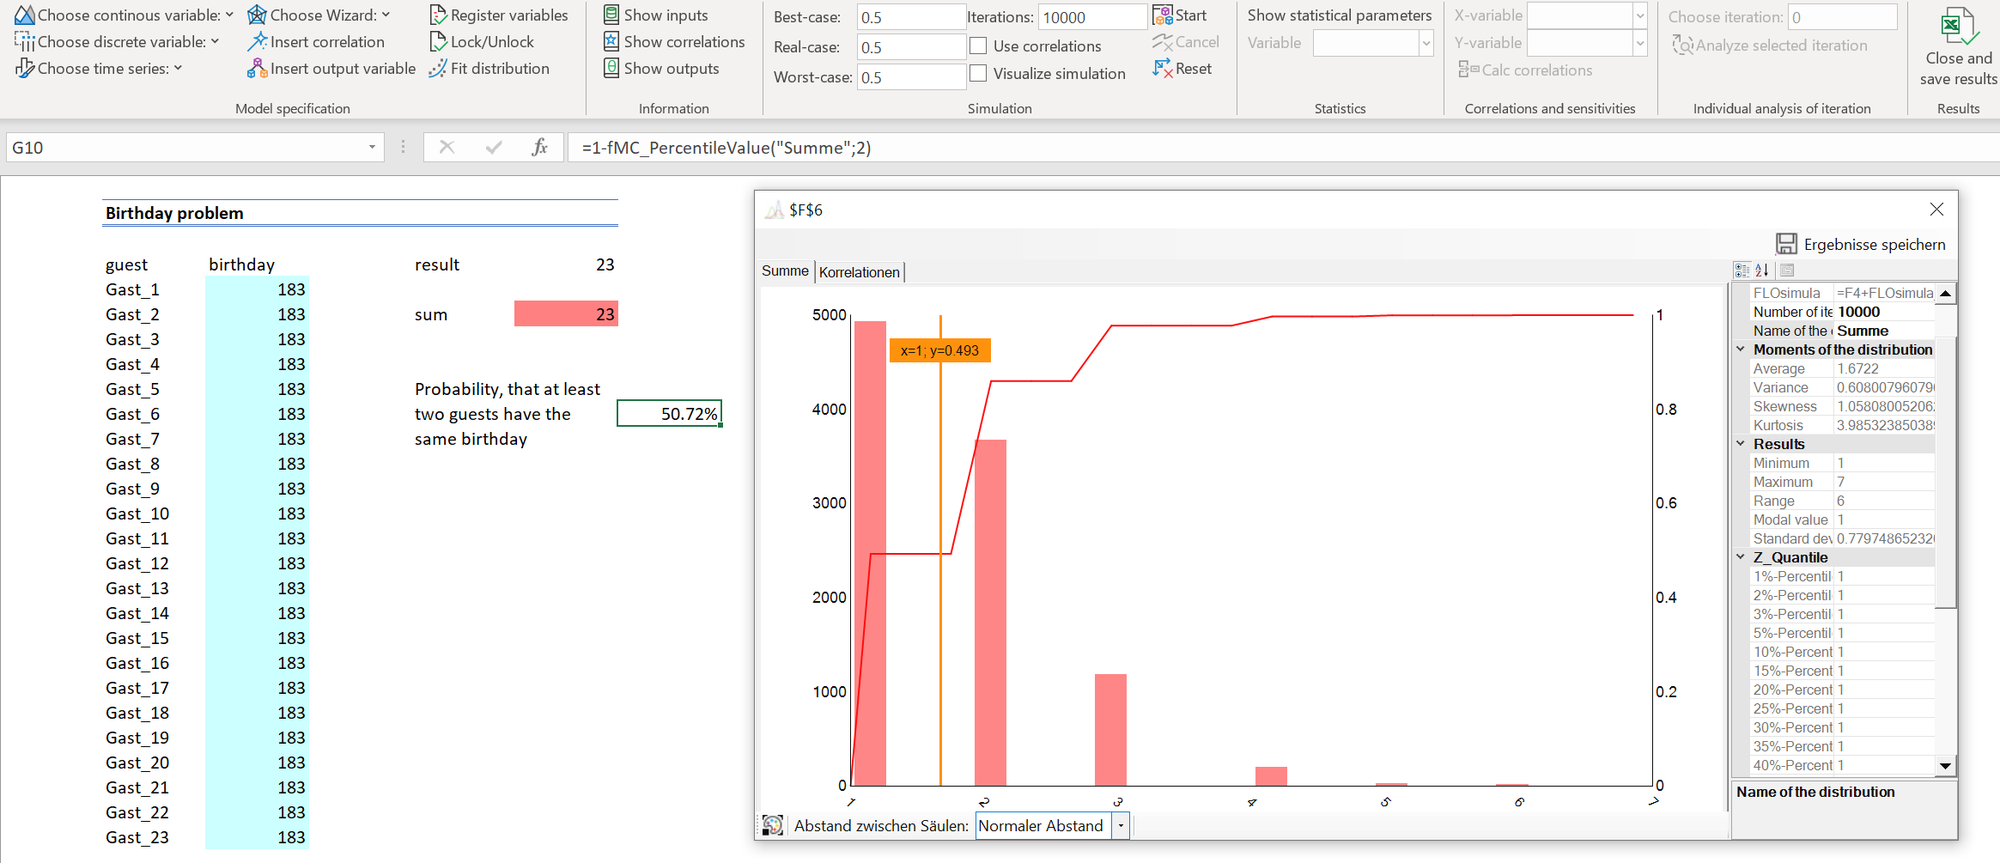Enable the Visualize simulation checkbox

click(x=978, y=73)
